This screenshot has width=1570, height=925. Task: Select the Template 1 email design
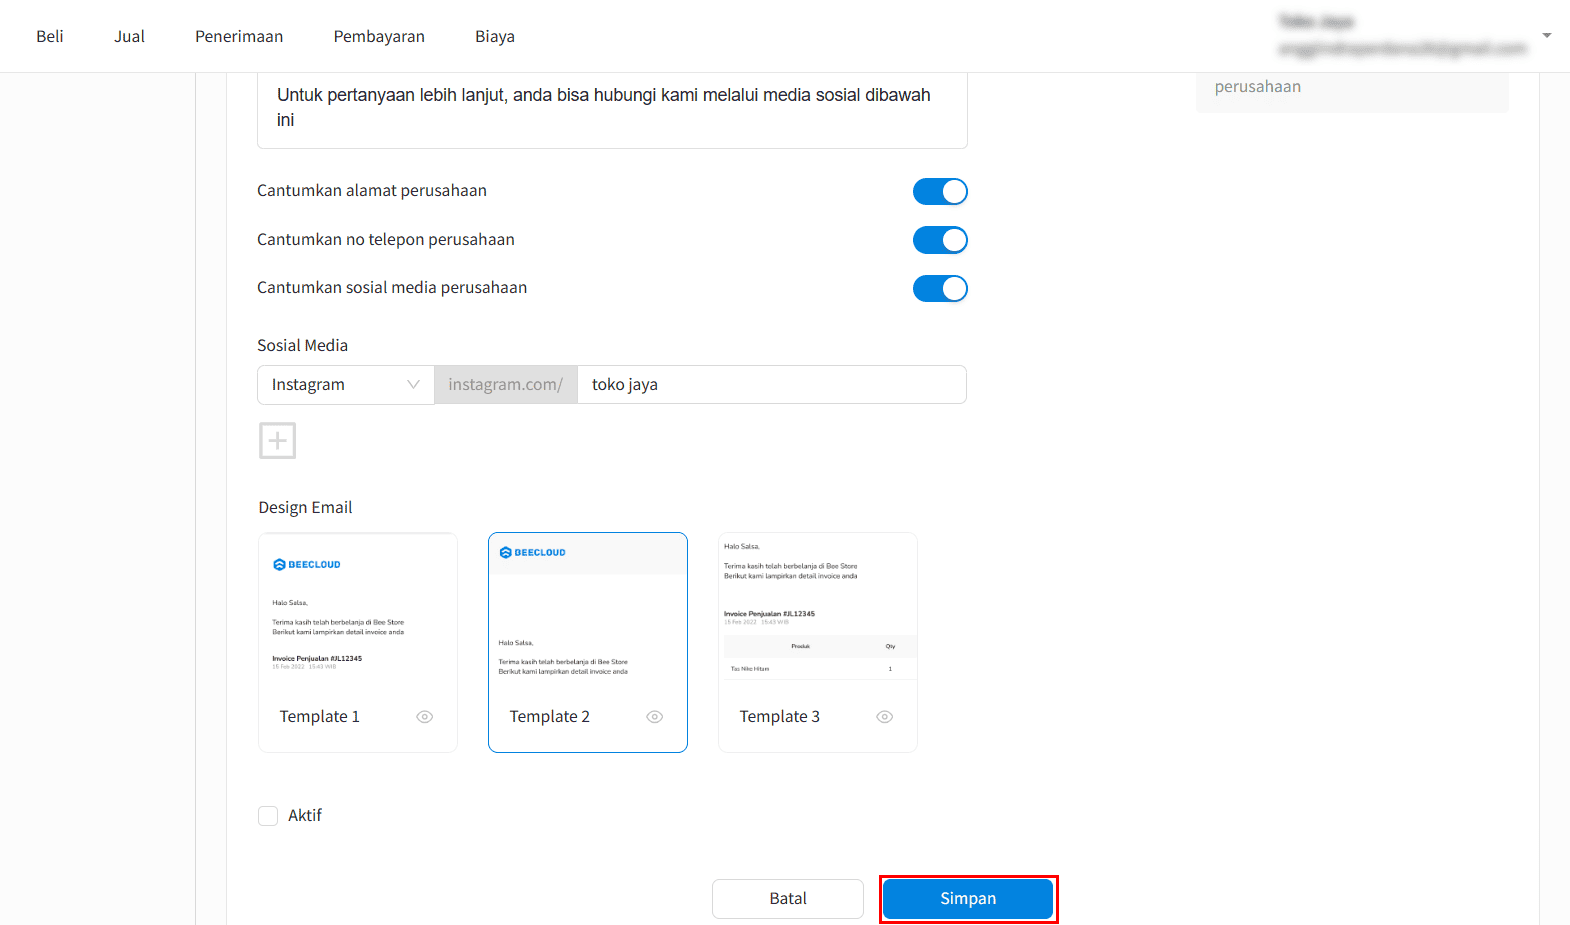(x=358, y=642)
